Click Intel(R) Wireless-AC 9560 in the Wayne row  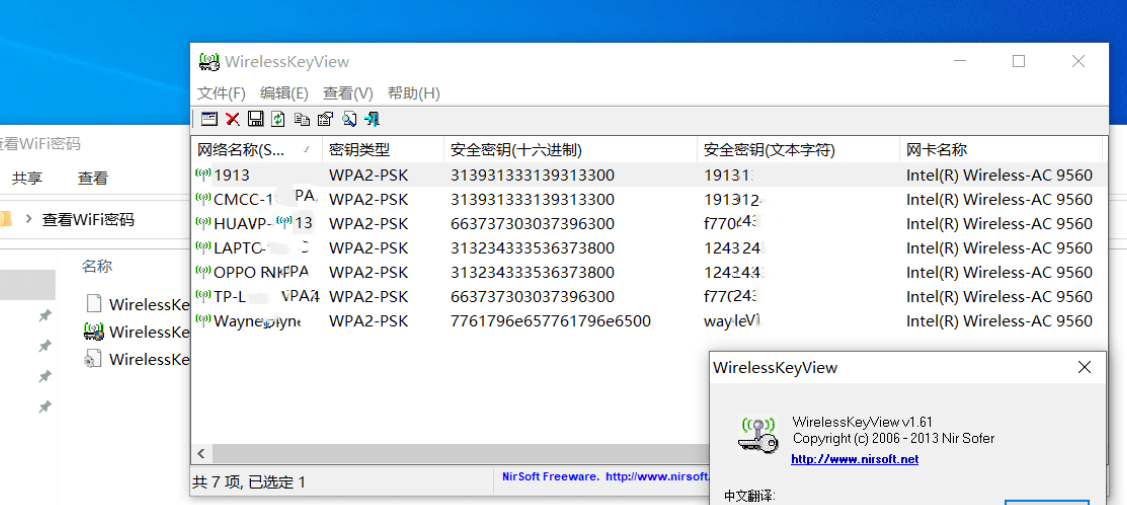(x=999, y=321)
